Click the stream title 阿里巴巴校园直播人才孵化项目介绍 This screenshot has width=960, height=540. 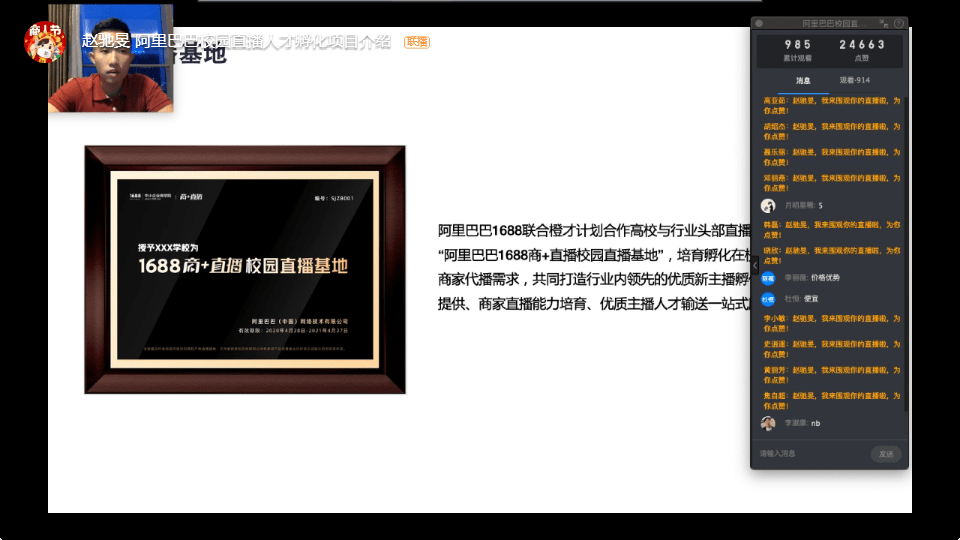(x=262, y=42)
